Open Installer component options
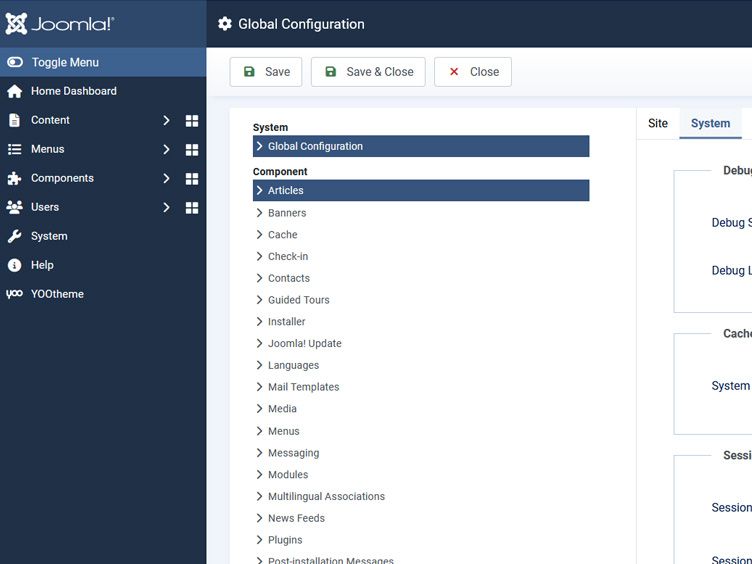Viewport: 752px width, 564px height. coord(286,322)
